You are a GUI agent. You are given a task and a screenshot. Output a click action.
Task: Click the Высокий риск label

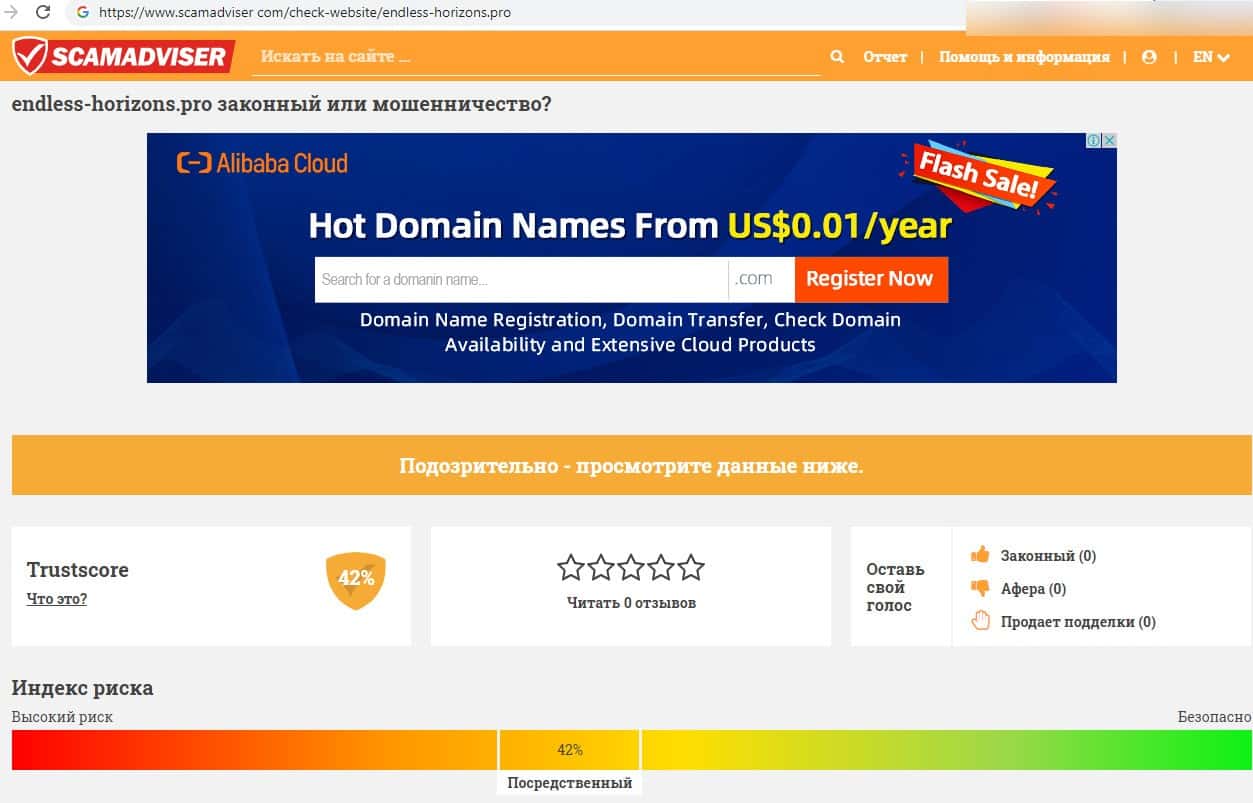[62, 717]
